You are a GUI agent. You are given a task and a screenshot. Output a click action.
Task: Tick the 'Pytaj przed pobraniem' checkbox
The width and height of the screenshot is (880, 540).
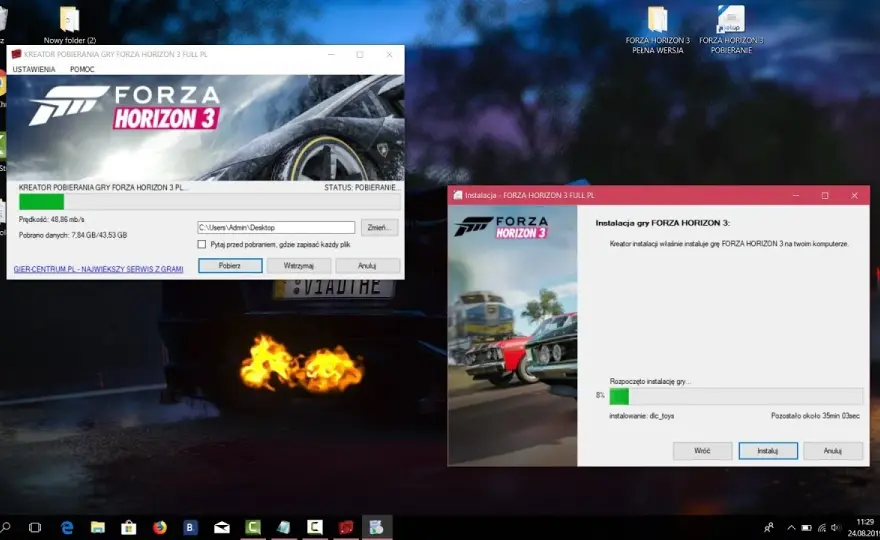(x=201, y=244)
